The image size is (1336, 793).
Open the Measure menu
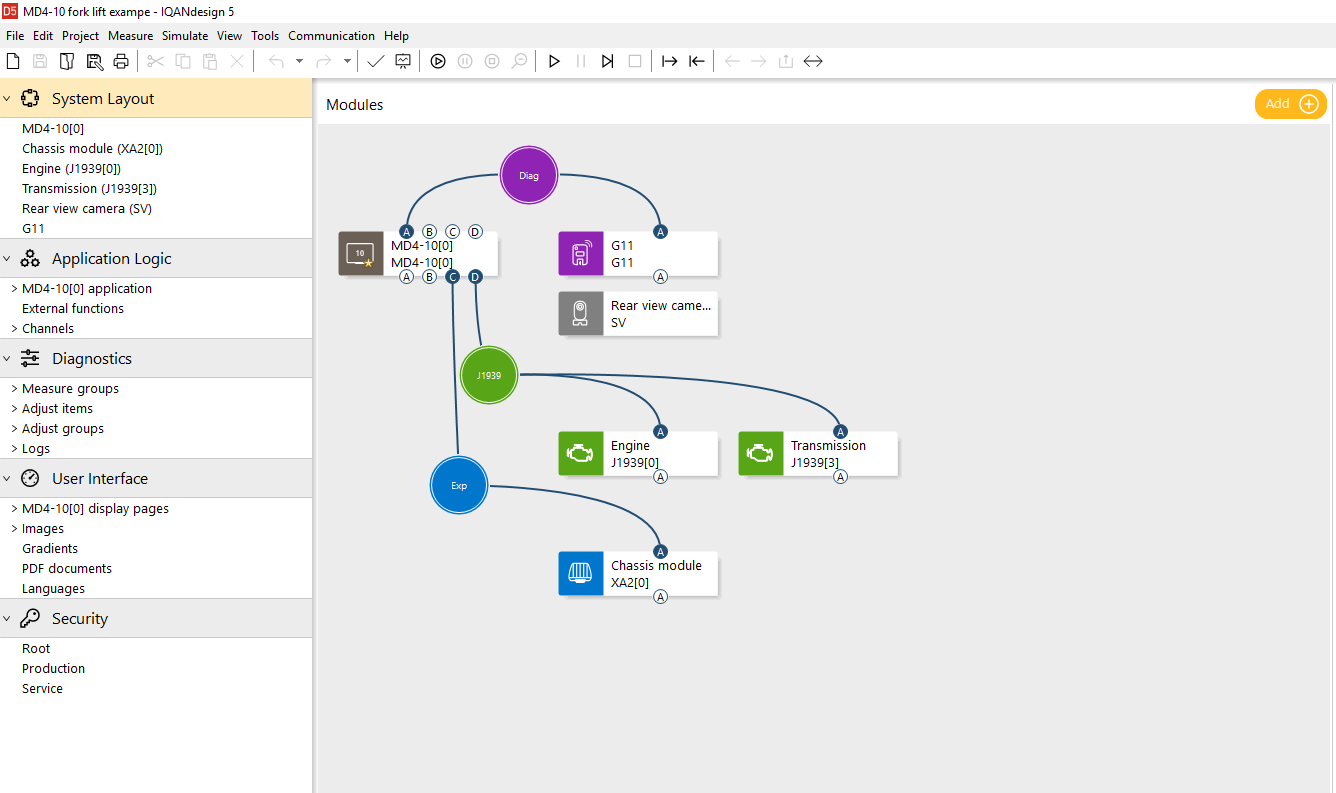tap(131, 35)
